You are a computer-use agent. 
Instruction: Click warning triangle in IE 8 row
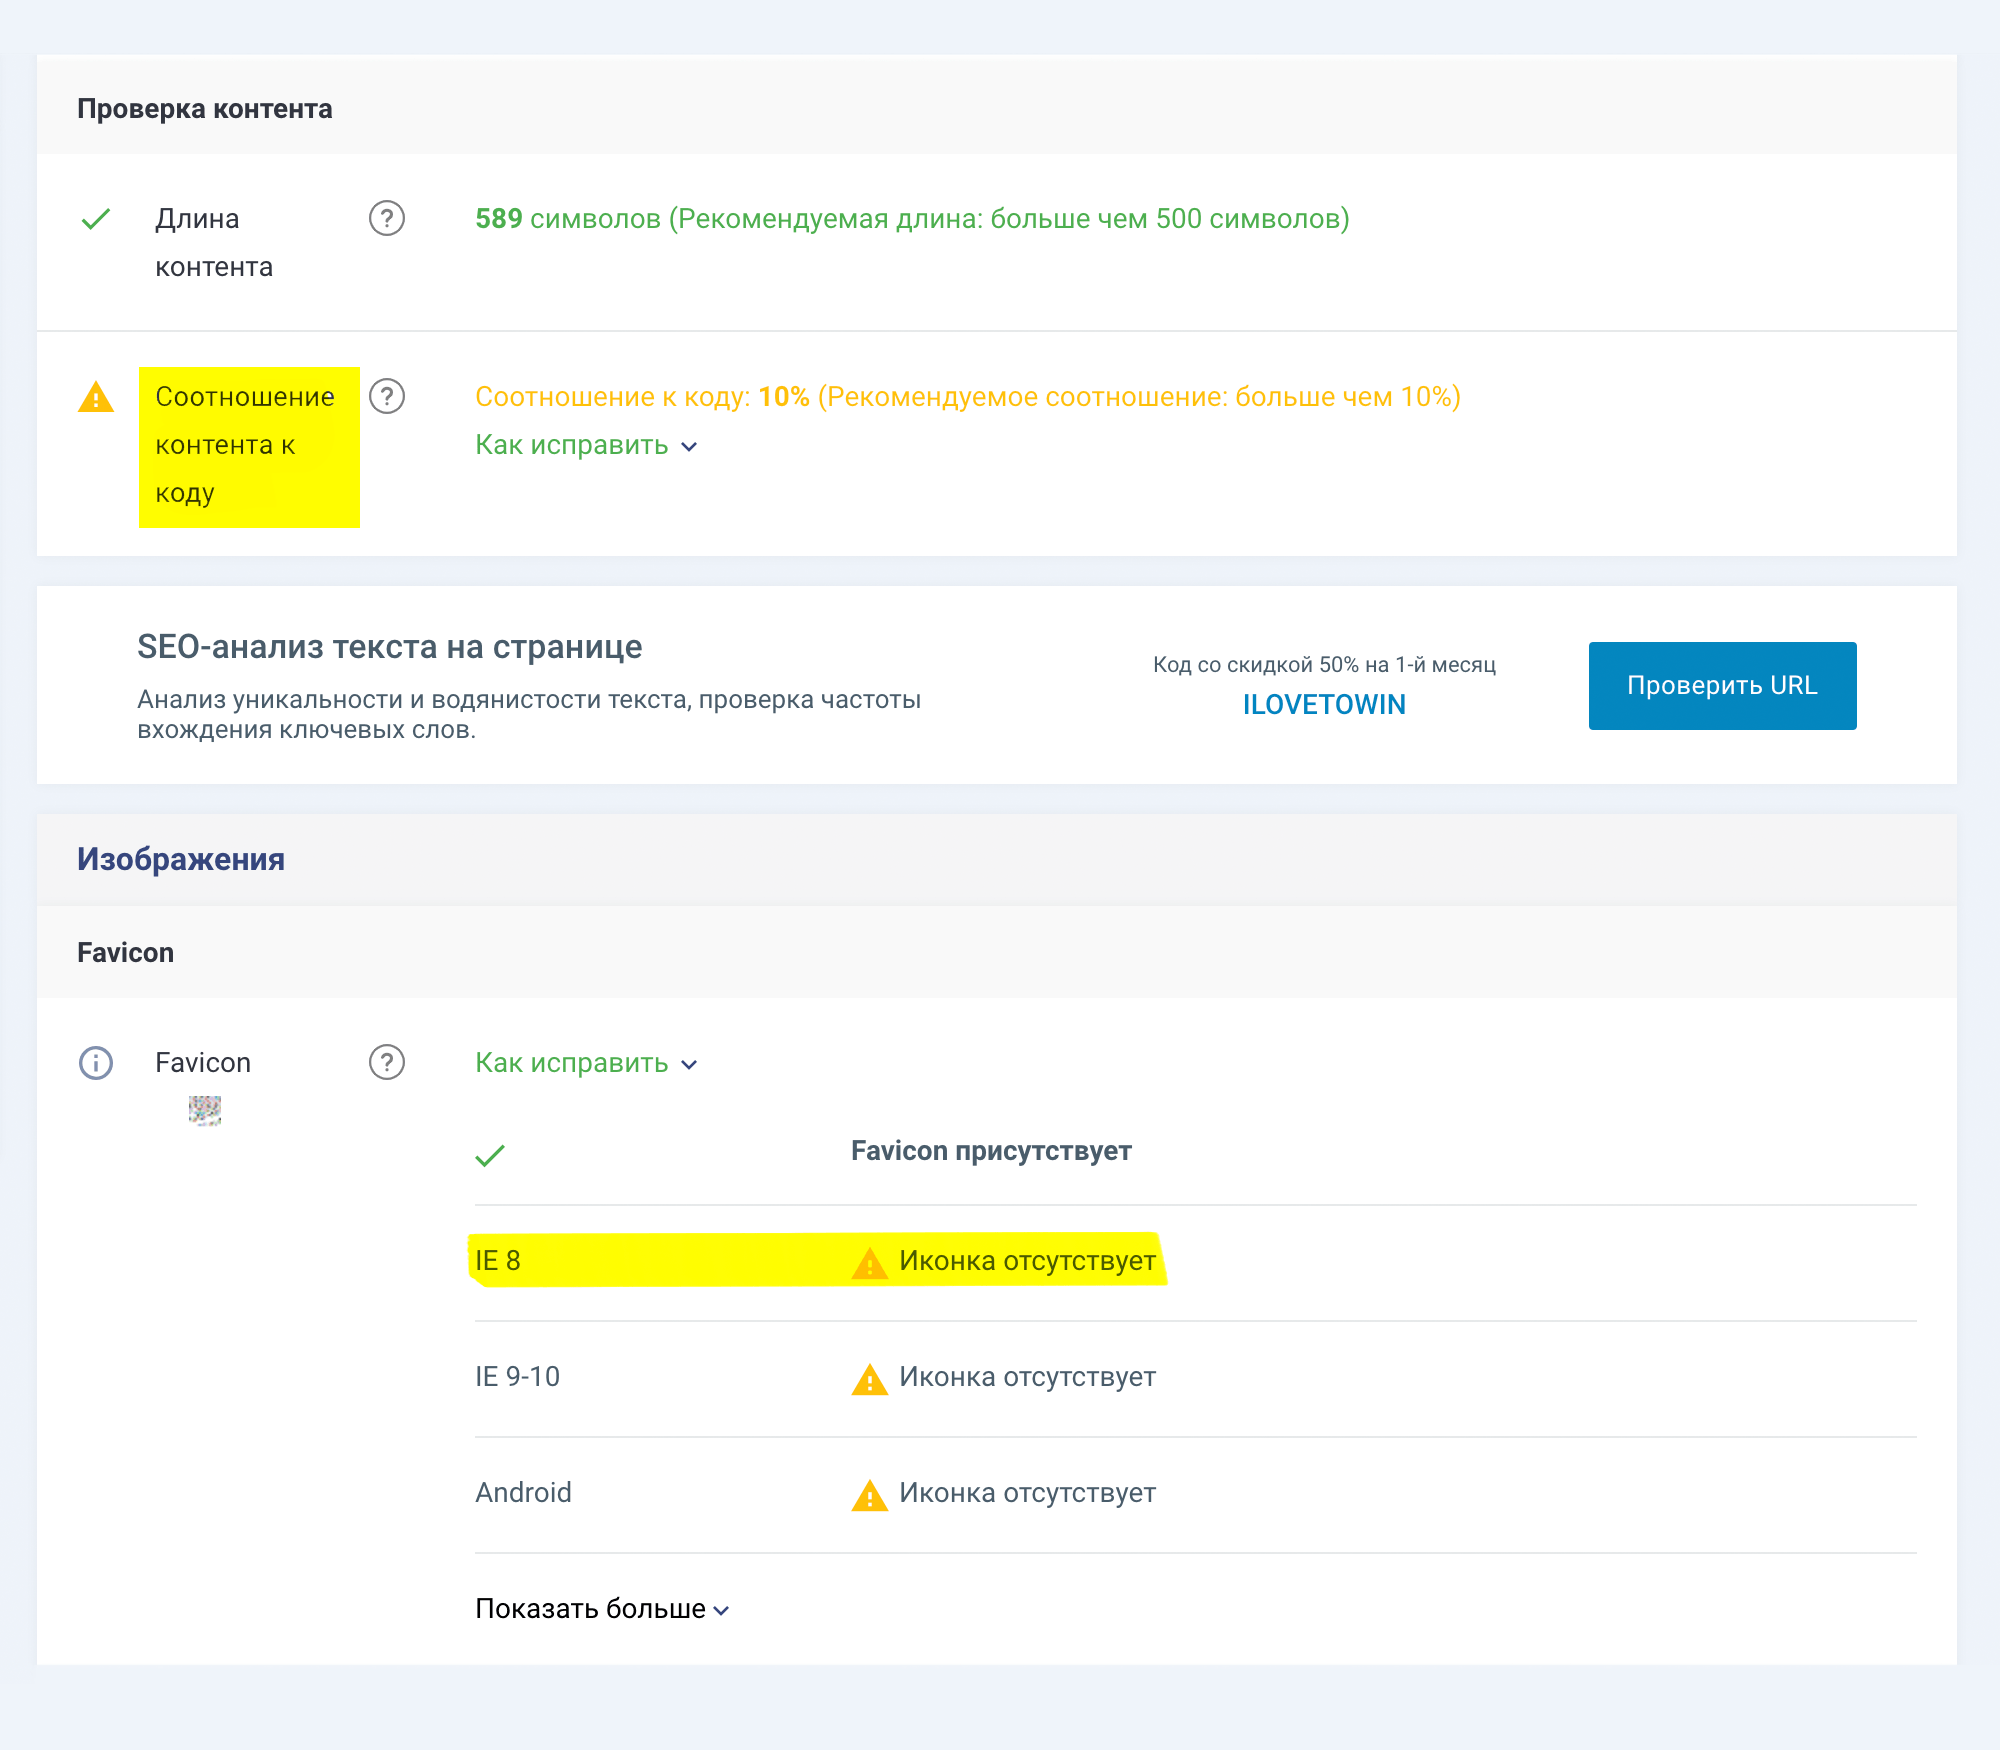870,1263
